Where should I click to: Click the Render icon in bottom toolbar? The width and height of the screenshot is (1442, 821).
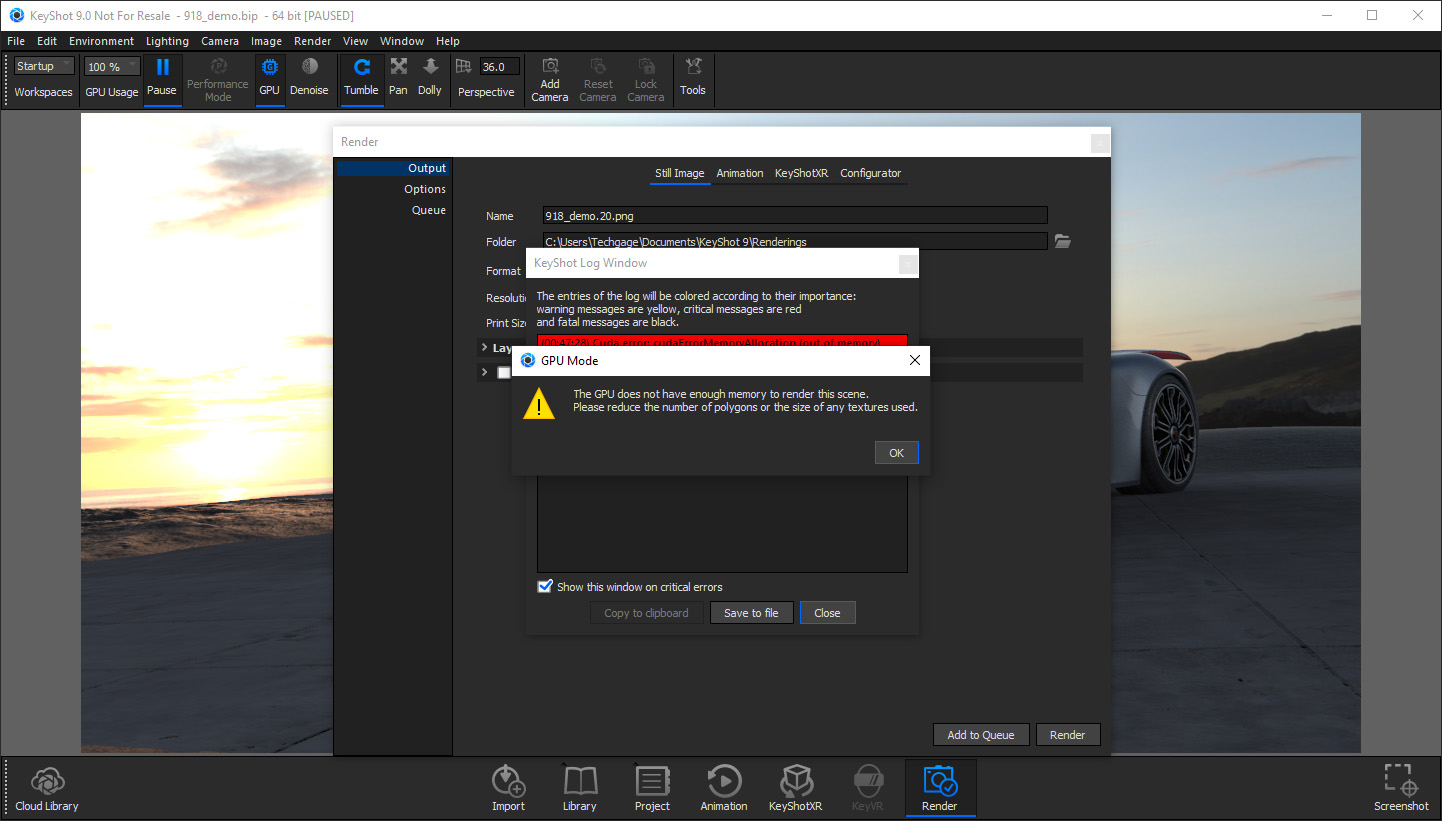(x=940, y=780)
